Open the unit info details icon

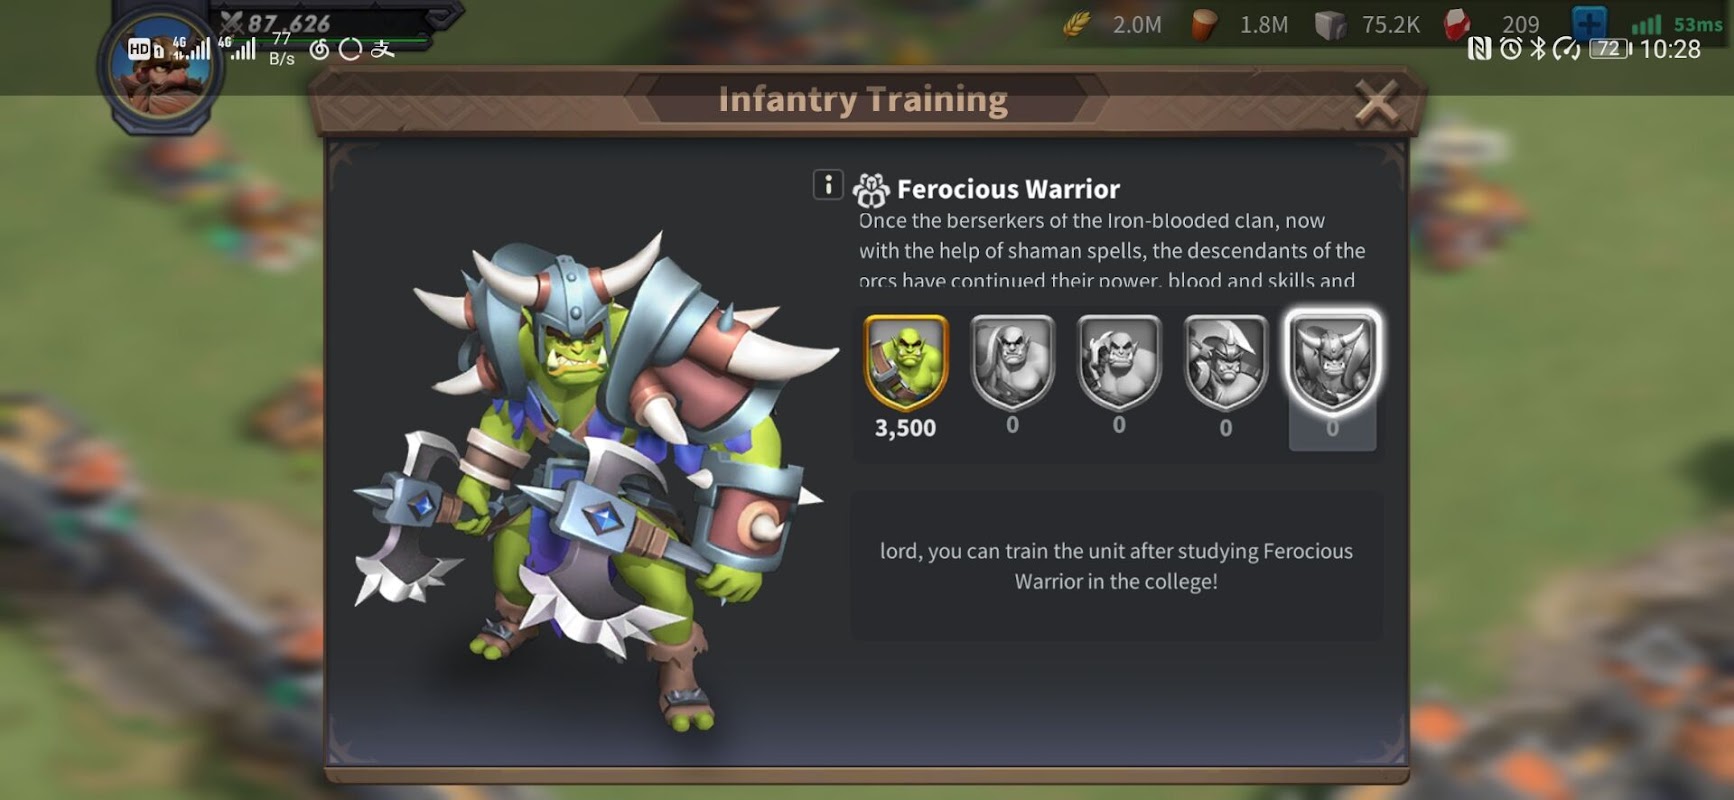[x=828, y=185]
